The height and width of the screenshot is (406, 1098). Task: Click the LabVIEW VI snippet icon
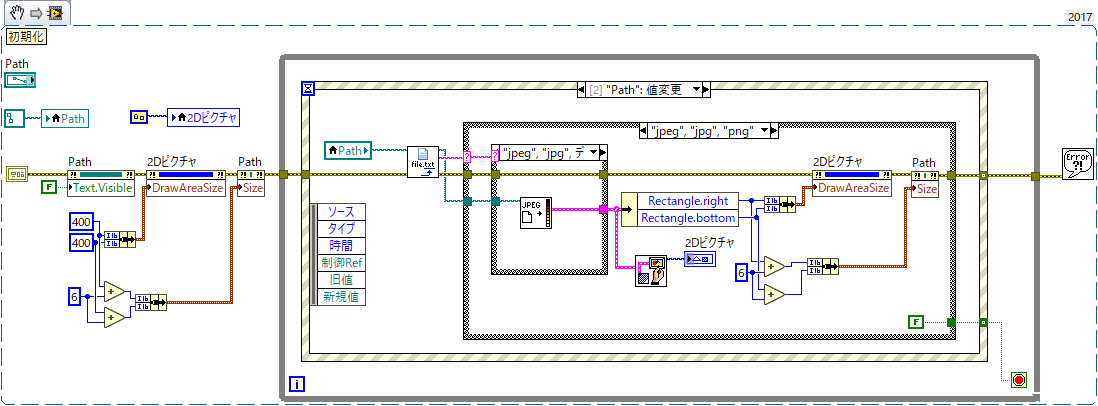click(53, 13)
